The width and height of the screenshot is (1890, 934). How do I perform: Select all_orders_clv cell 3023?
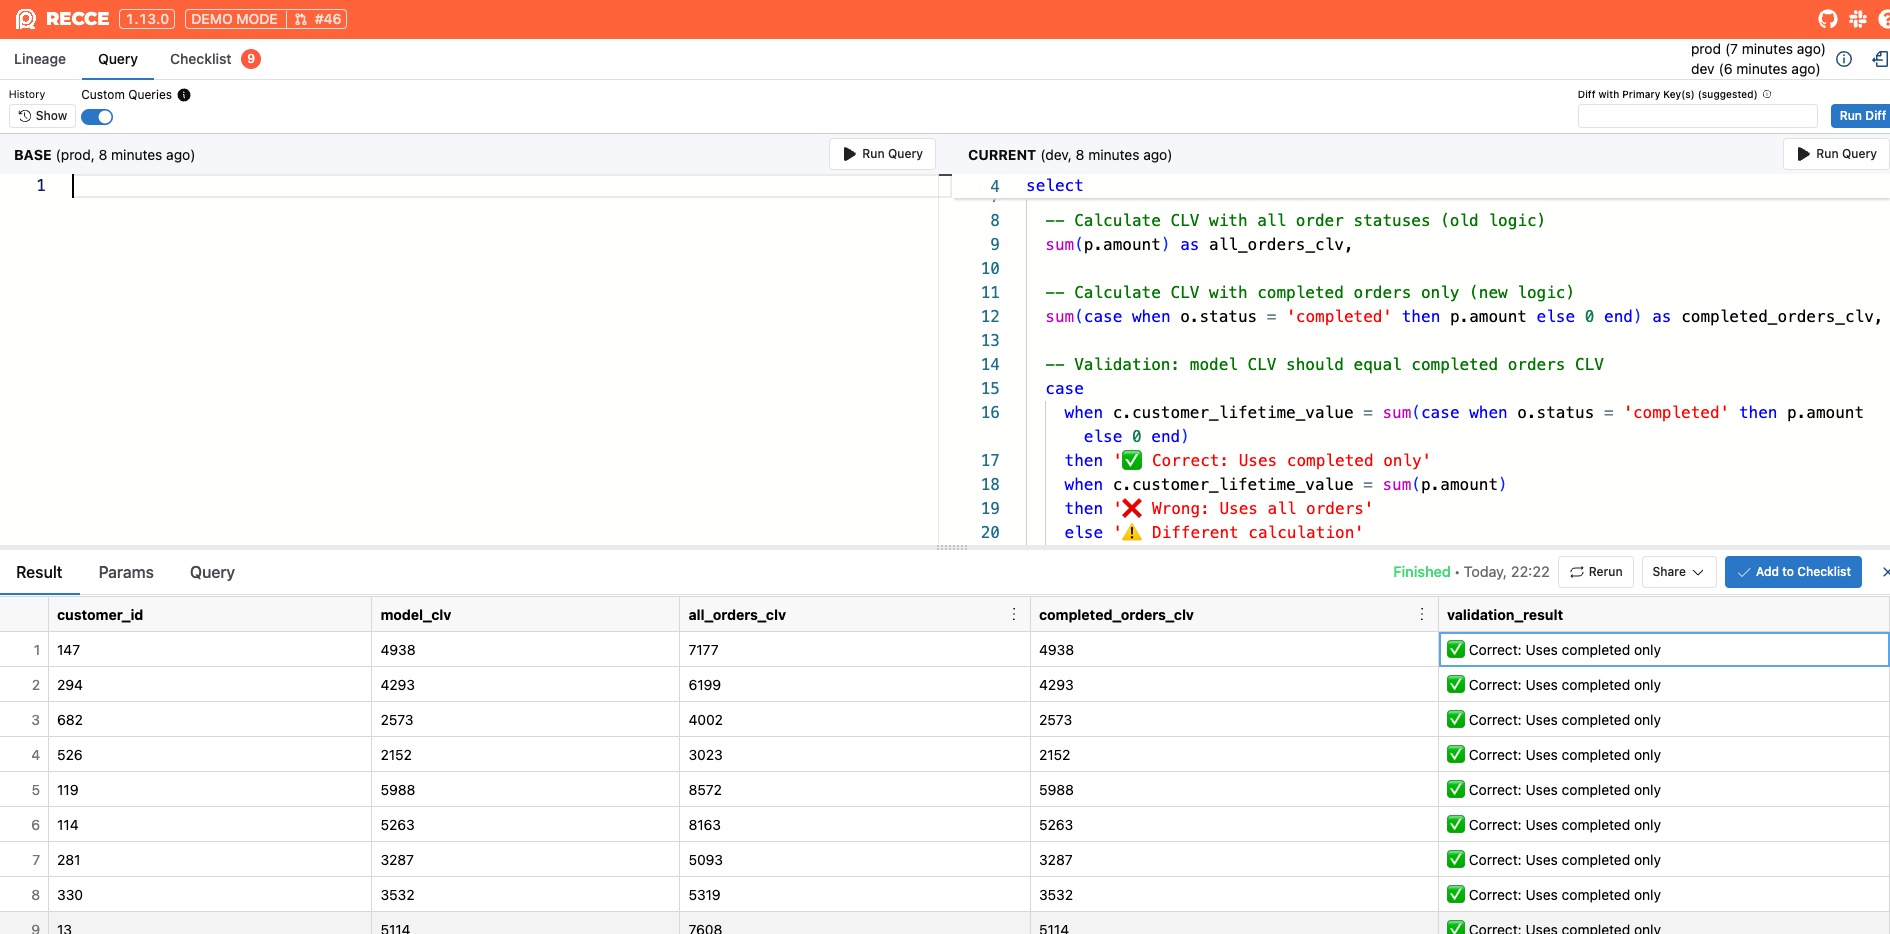click(x=855, y=755)
